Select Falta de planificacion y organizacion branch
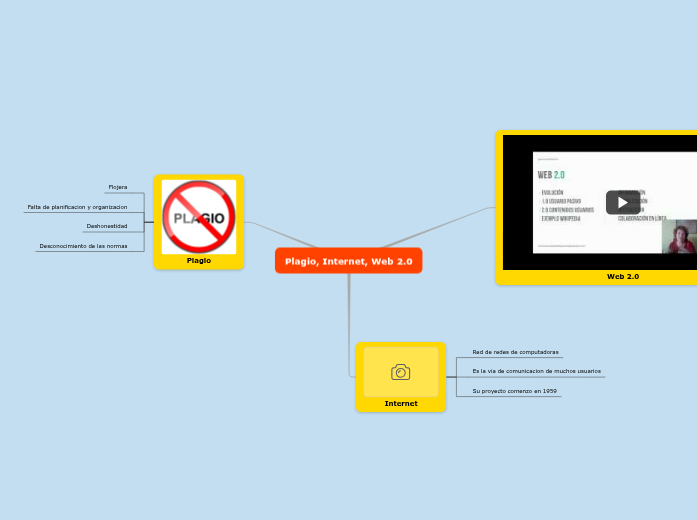Image resolution: width=697 pixels, height=520 pixels. [x=77, y=207]
